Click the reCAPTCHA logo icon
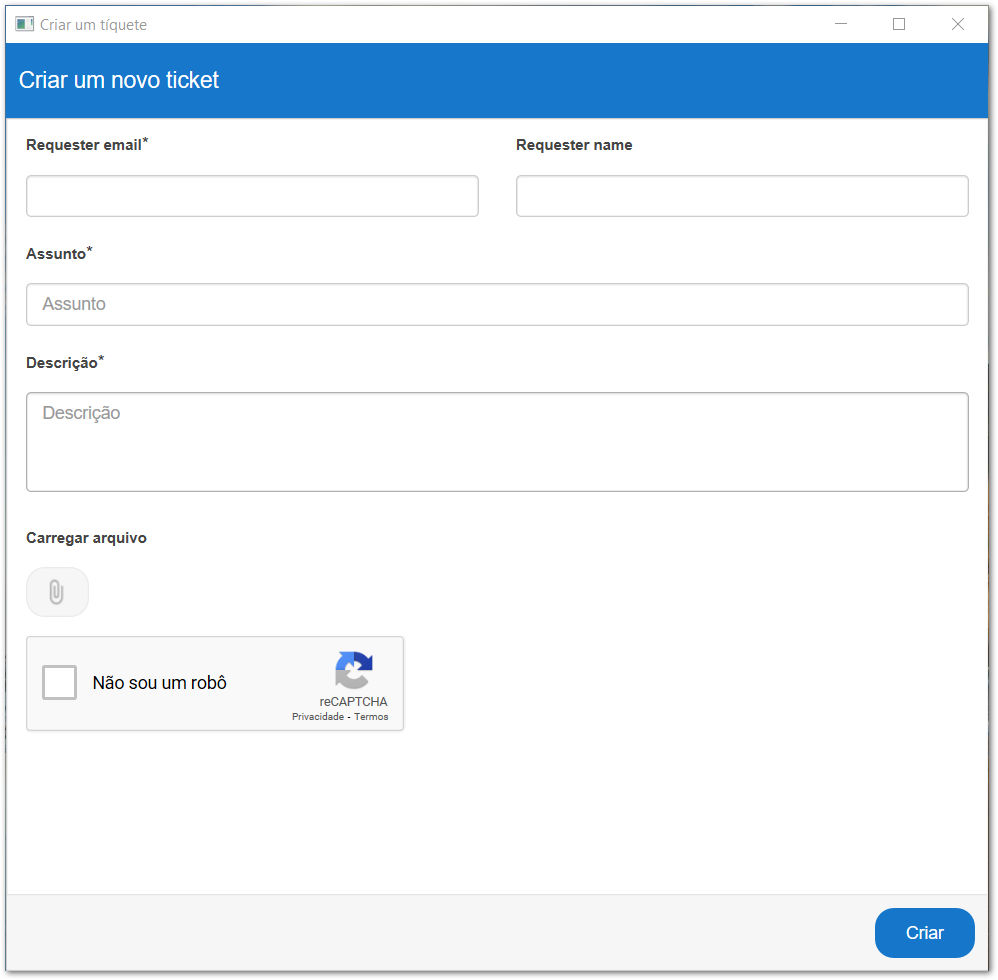The width and height of the screenshot is (998, 980). [x=354, y=669]
